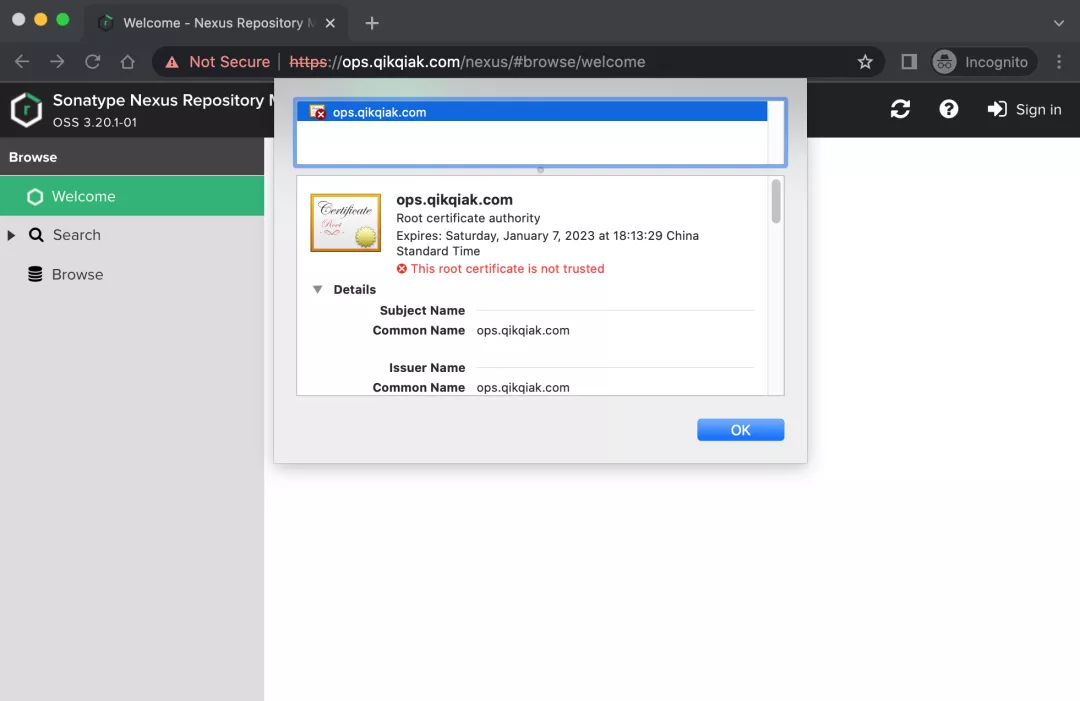This screenshot has width=1080, height=701.
Task: Click the Not Secure warning indicator
Action: [x=218, y=62]
